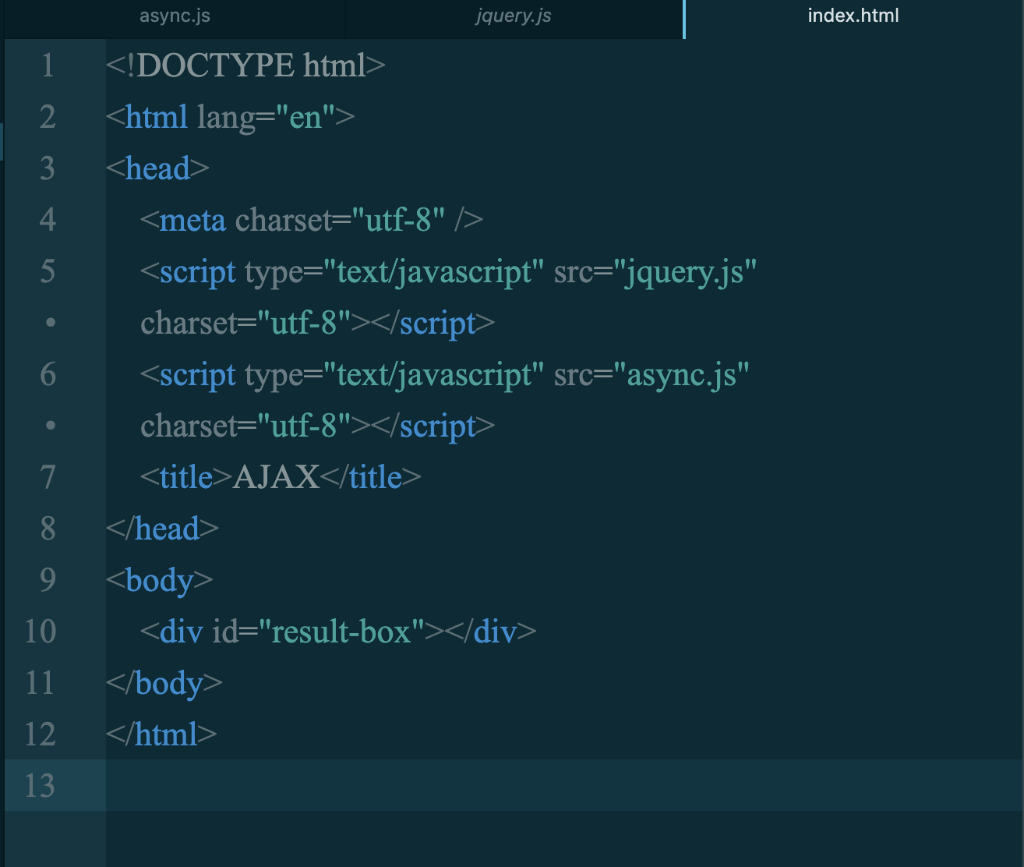Click line number 11 in gutter
Screen dimensions: 1024x867
pos(40,684)
